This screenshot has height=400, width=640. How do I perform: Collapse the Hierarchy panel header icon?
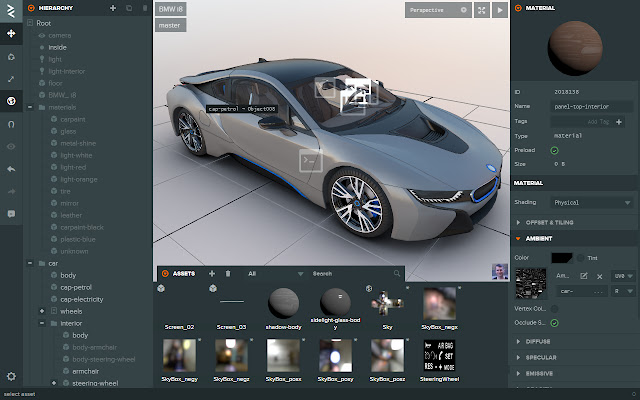[x=31, y=8]
